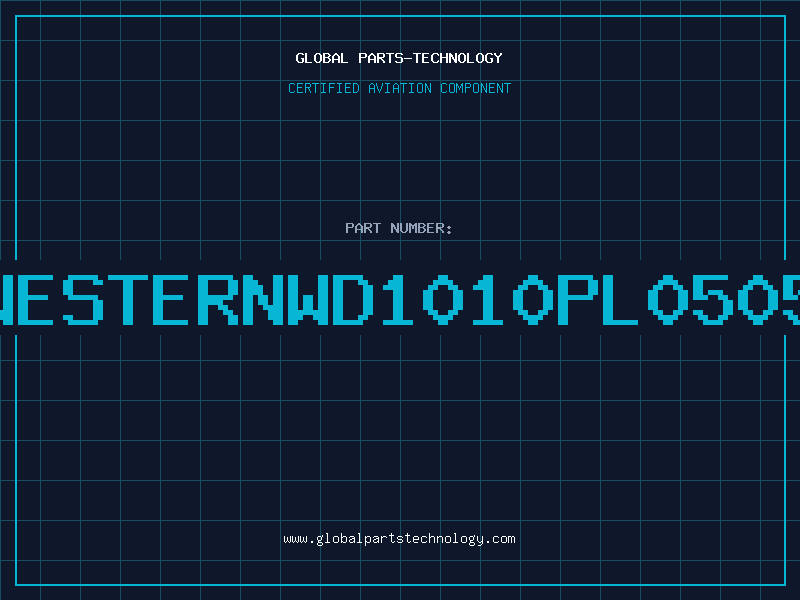Open the www.globalpartstechnology.com link

[x=399, y=539]
